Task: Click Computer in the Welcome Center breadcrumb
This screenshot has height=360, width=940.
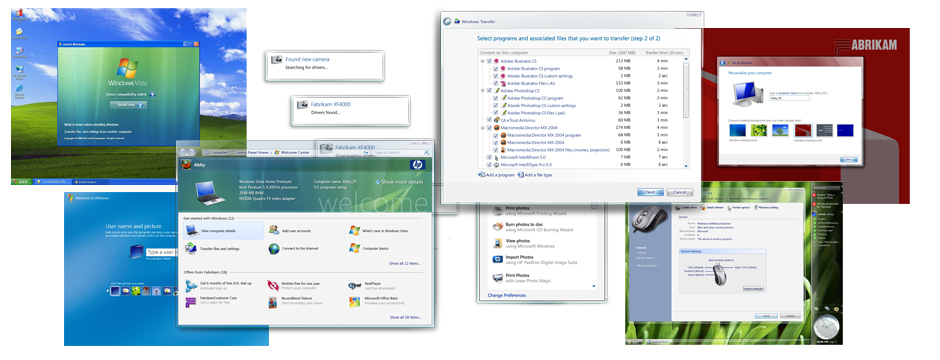Action: coord(219,153)
